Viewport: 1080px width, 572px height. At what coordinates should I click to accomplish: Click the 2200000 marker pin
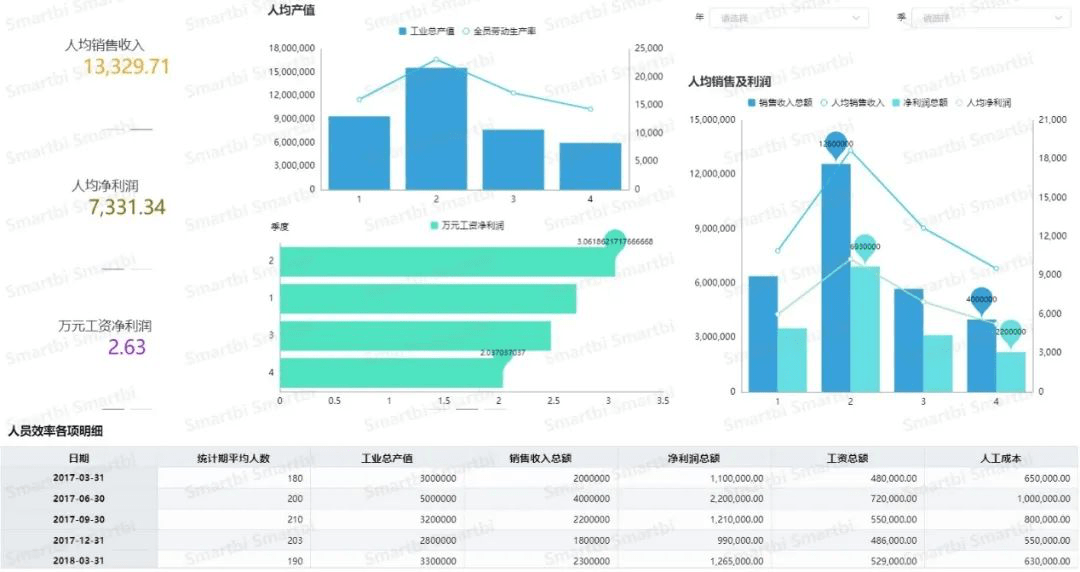[x=1010, y=331]
